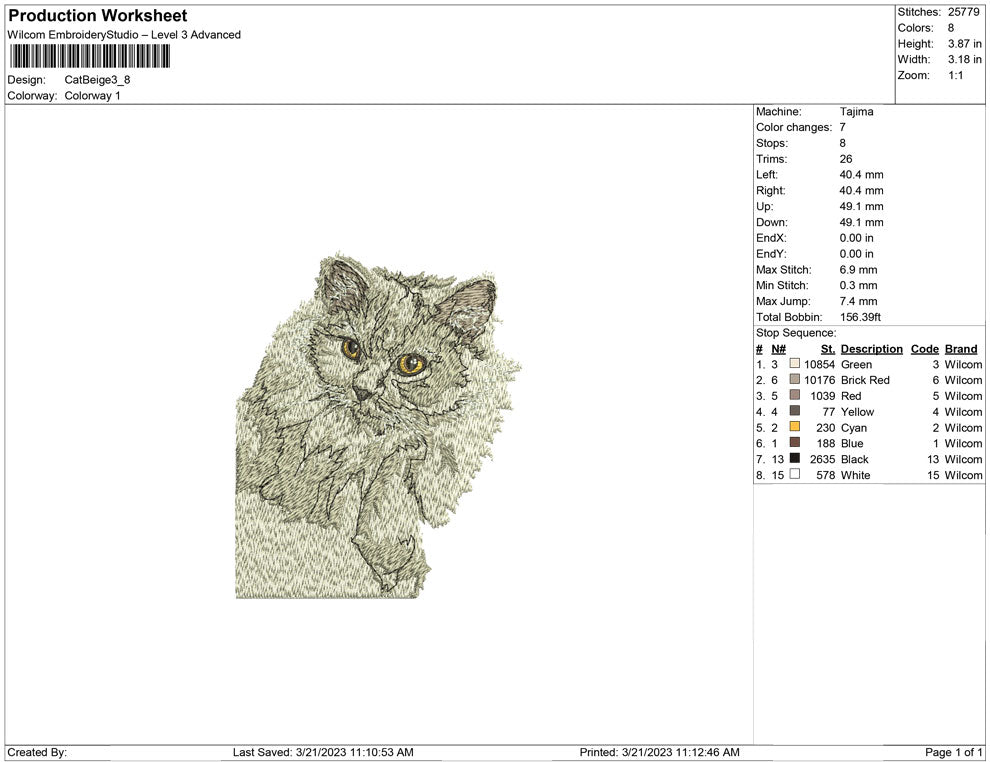
Task: Click the Stop Sequence section header
Action: click(796, 332)
